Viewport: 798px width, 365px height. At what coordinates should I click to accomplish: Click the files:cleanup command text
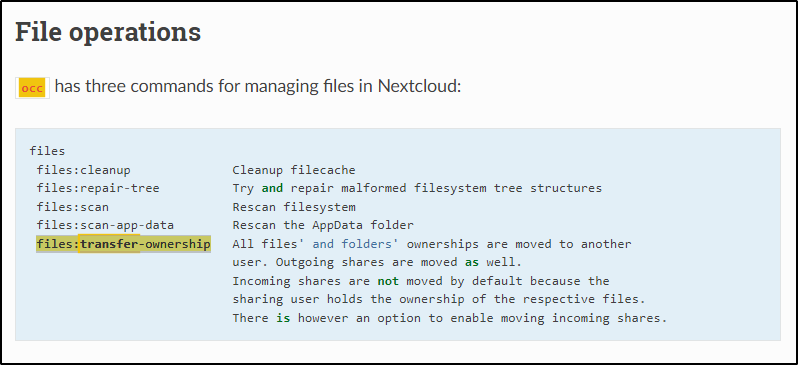(83, 170)
